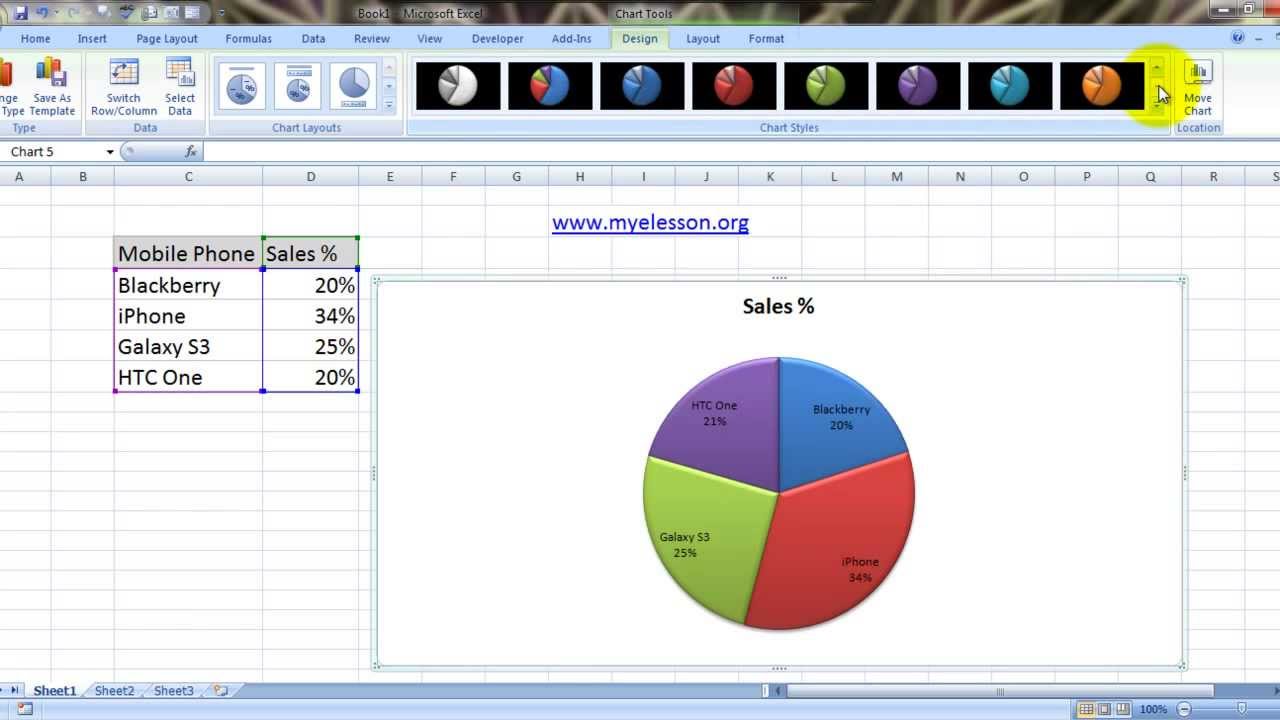Image resolution: width=1280 pixels, height=720 pixels.
Task: Select the chart title Sales %
Action: click(778, 306)
